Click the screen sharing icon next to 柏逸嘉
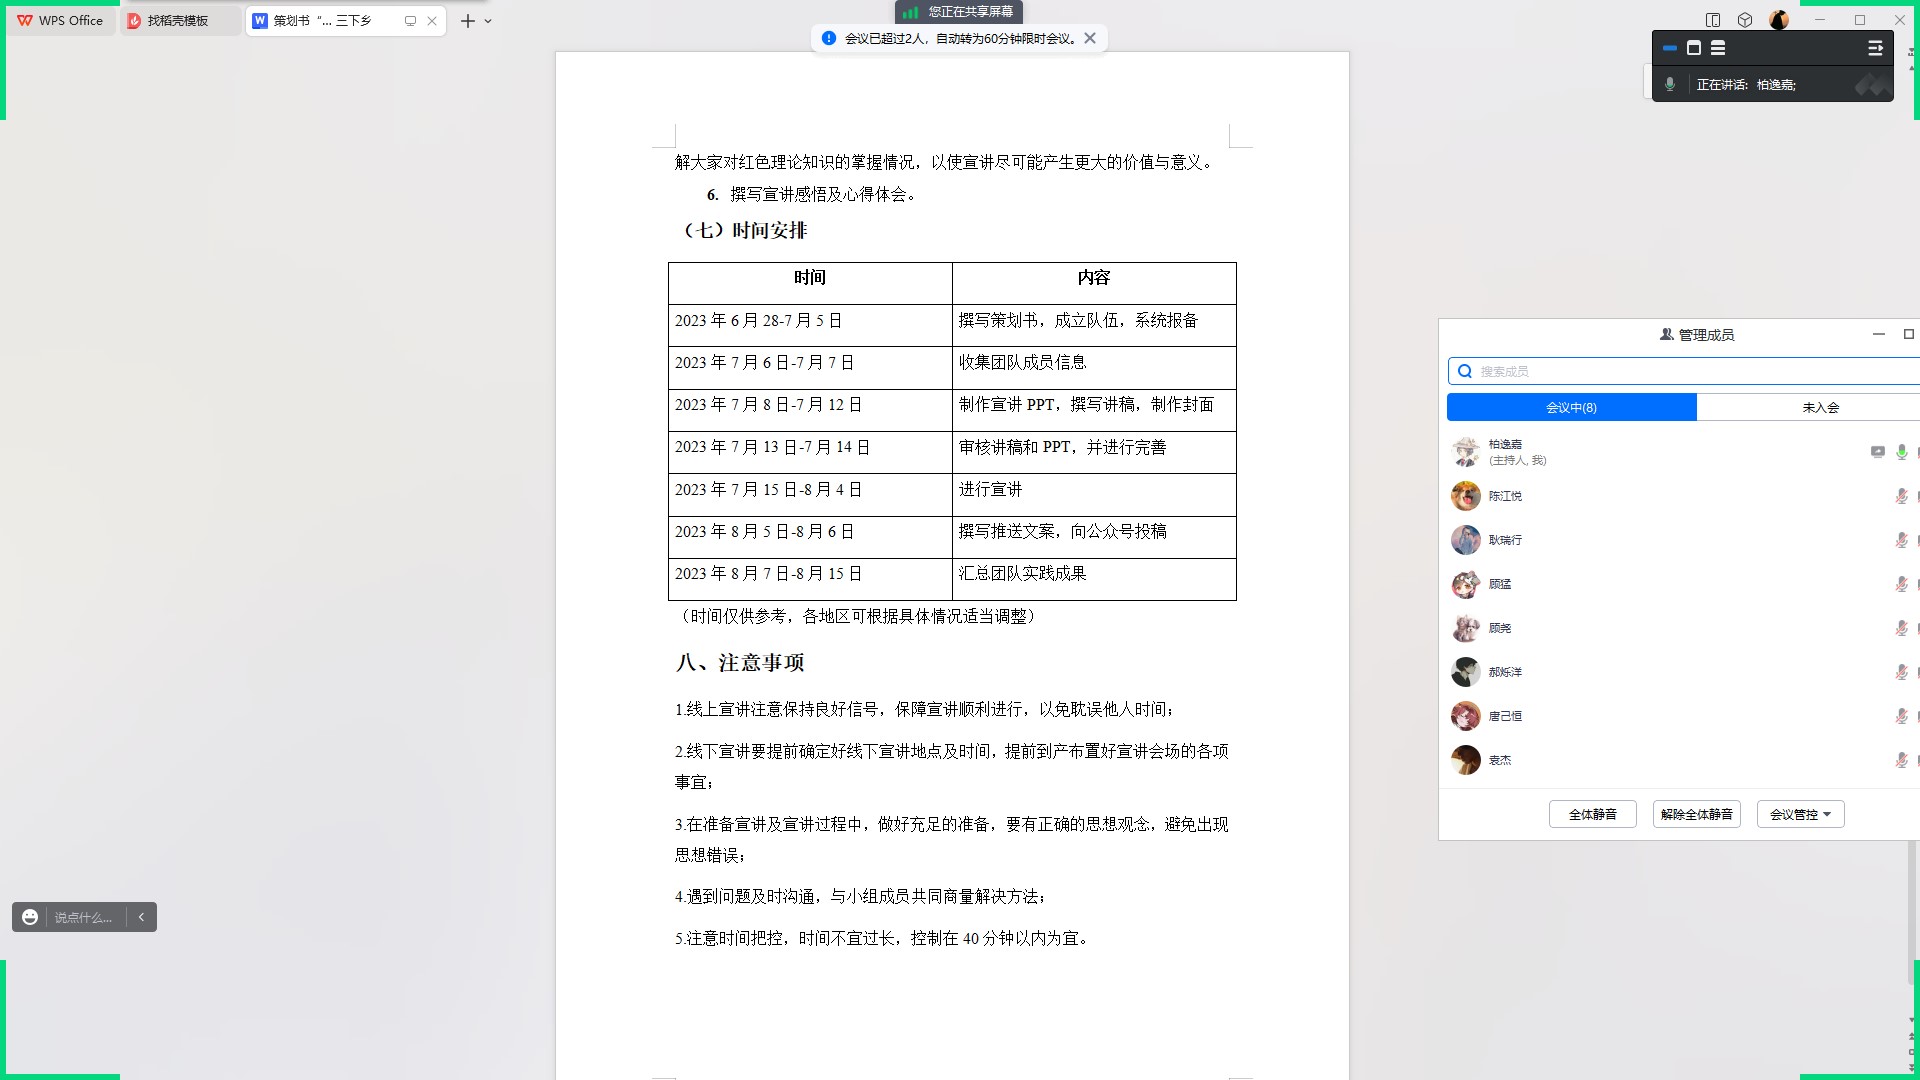 coord(1877,452)
